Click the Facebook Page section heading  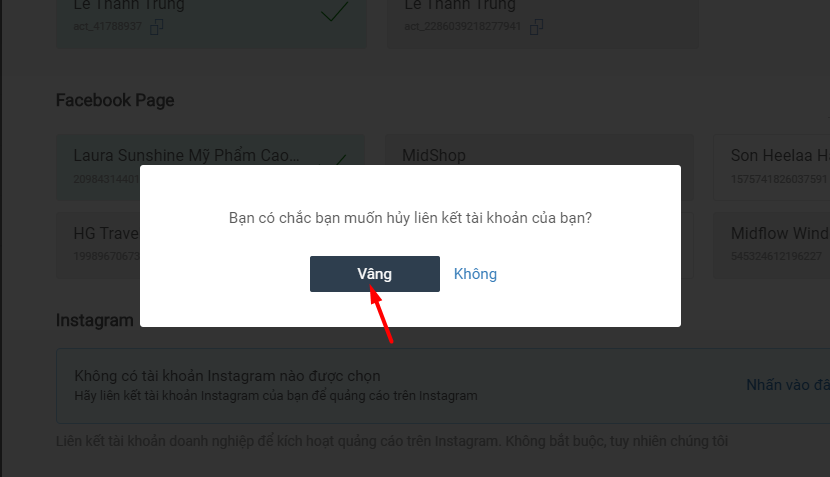115,100
